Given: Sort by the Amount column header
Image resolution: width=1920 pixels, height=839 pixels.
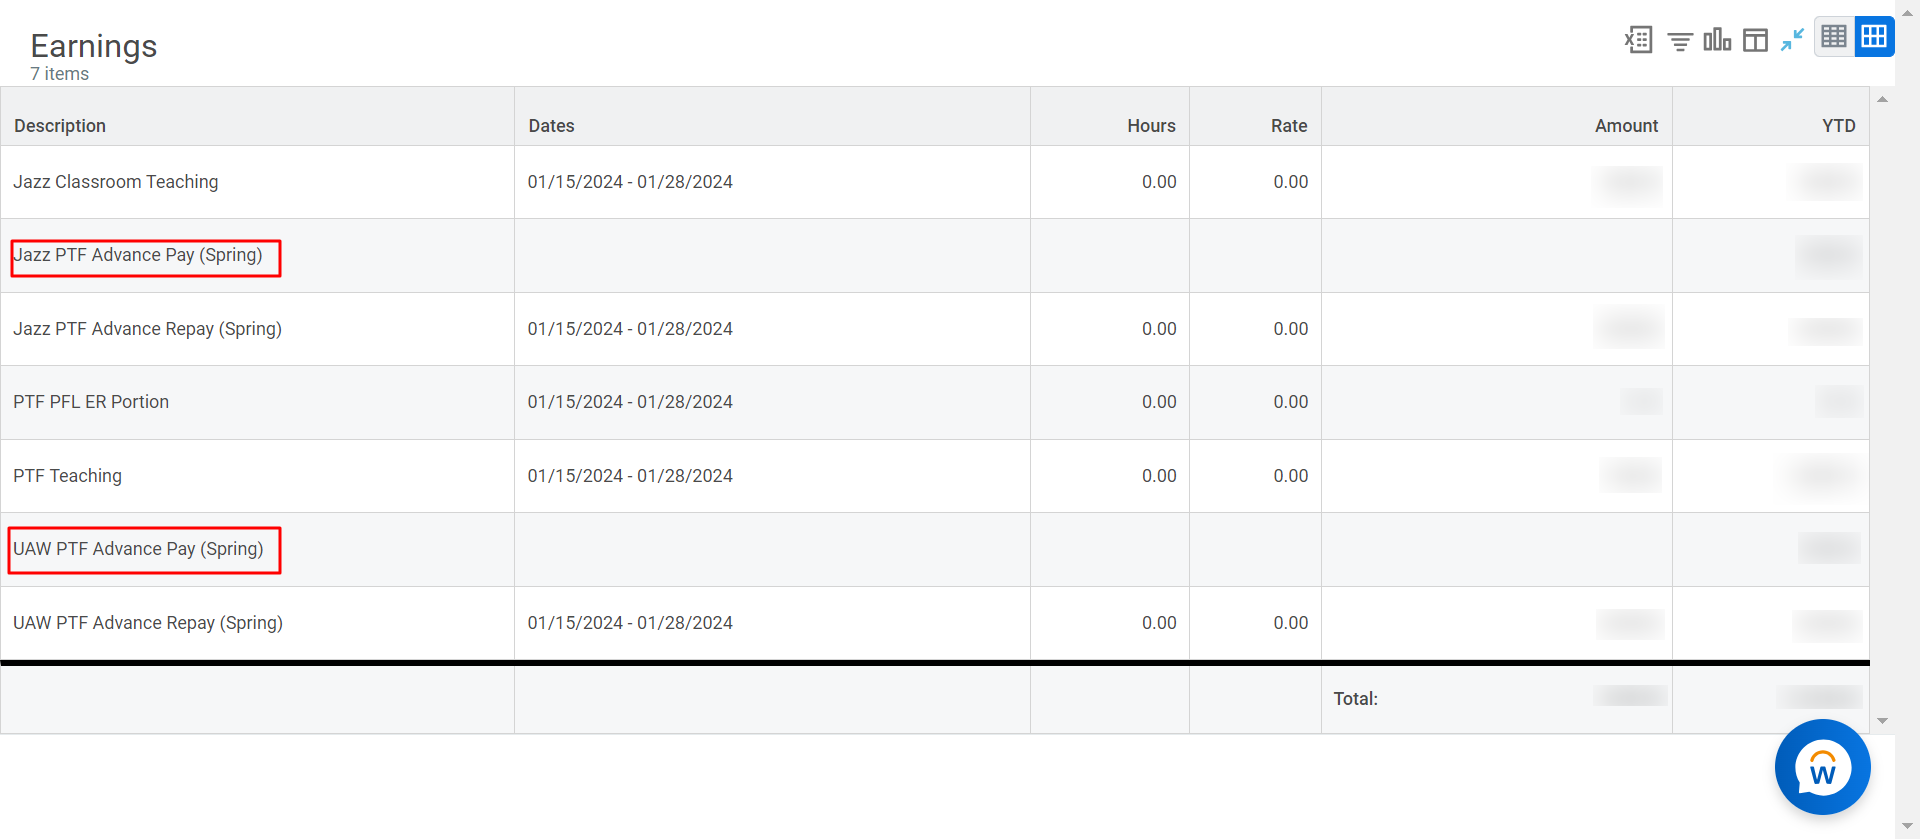Looking at the screenshot, I should click(1626, 126).
